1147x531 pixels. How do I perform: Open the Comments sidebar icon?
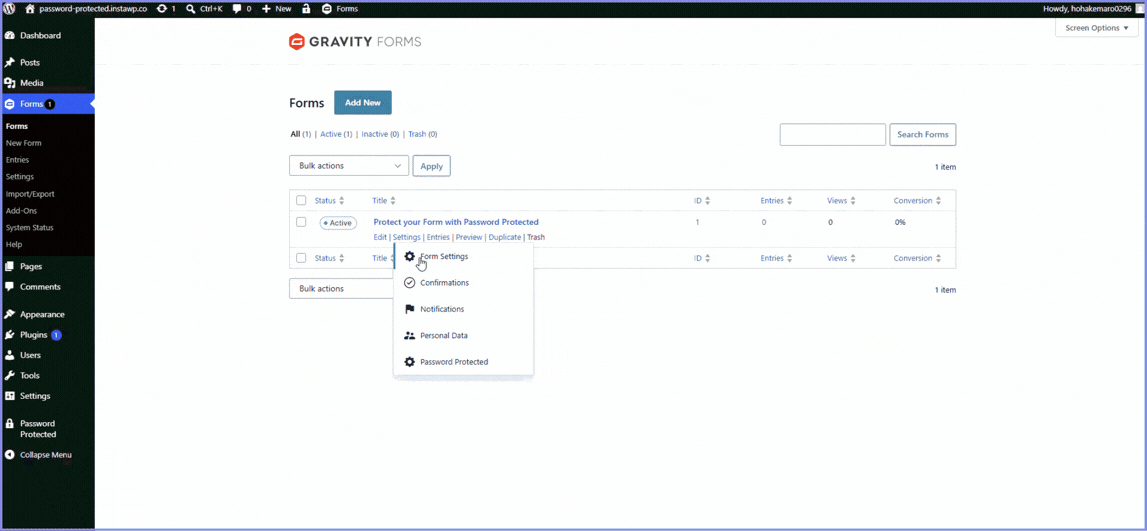[x=10, y=287]
